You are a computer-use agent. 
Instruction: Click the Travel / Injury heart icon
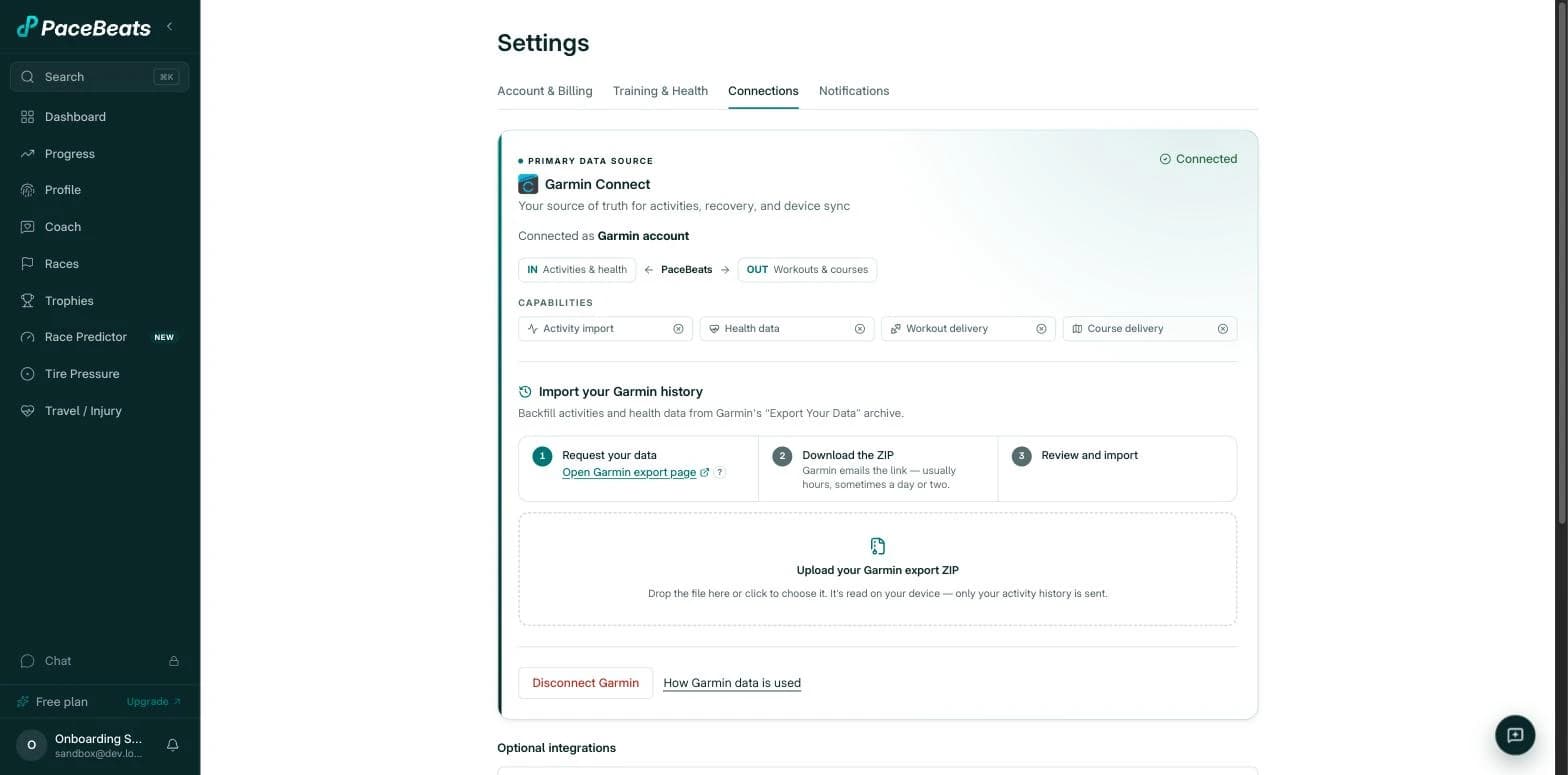28,411
